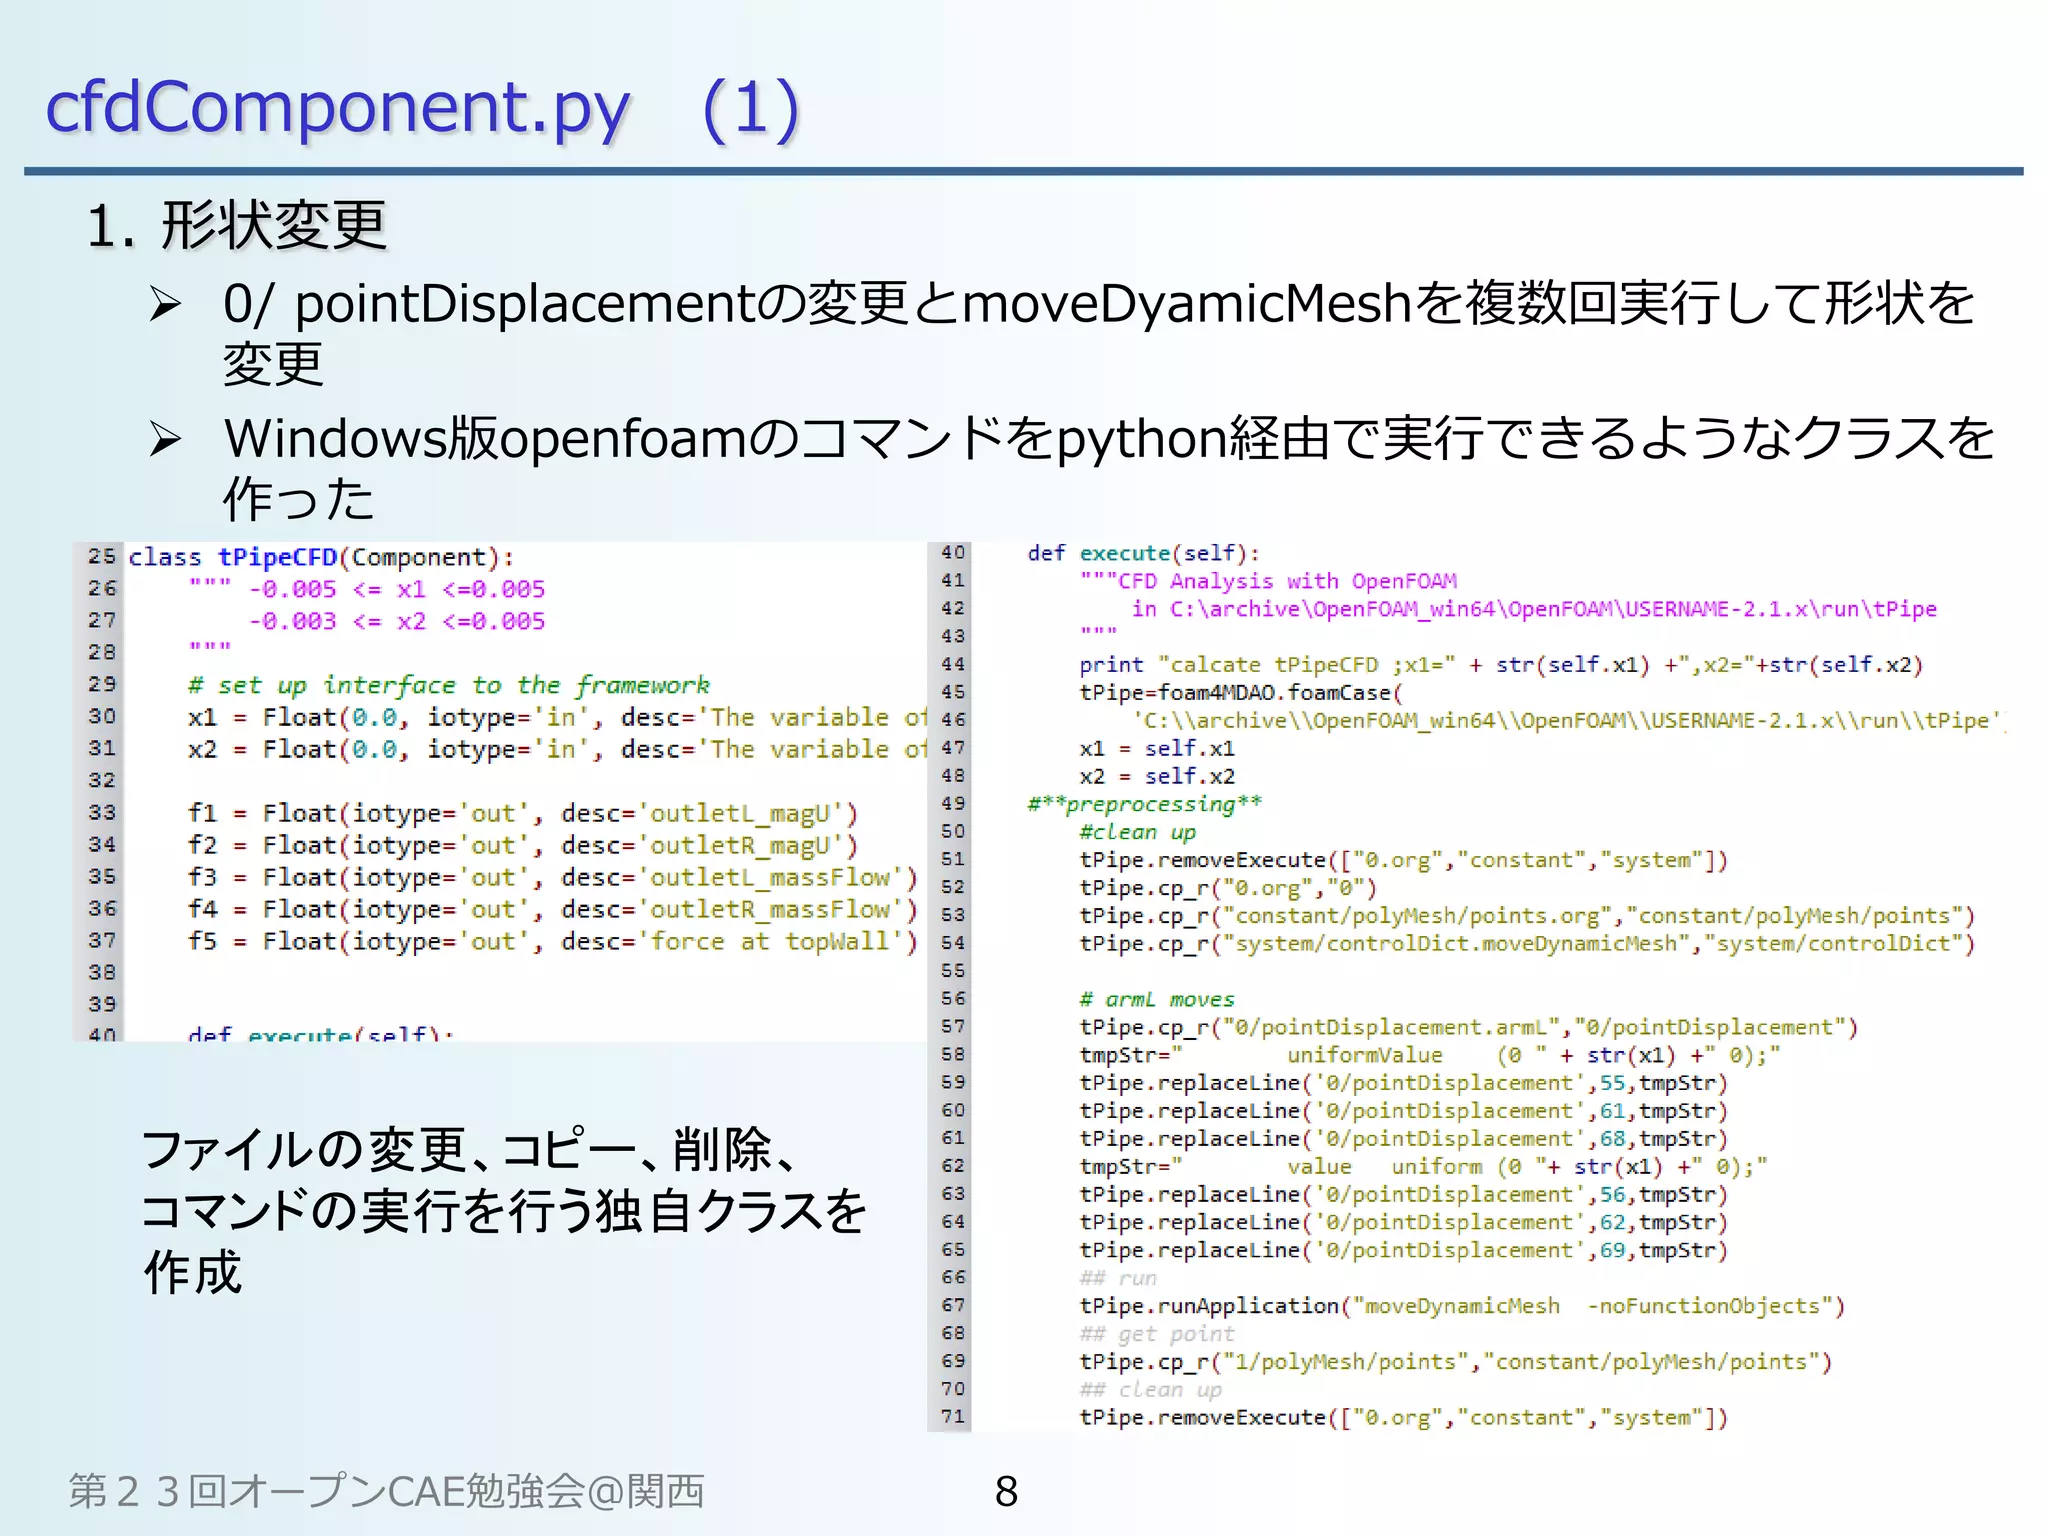Viewport: 2048px width, 1536px height.
Task: Click the bullet about Windows版openfoam commands
Action: (x=1108, y=468)
